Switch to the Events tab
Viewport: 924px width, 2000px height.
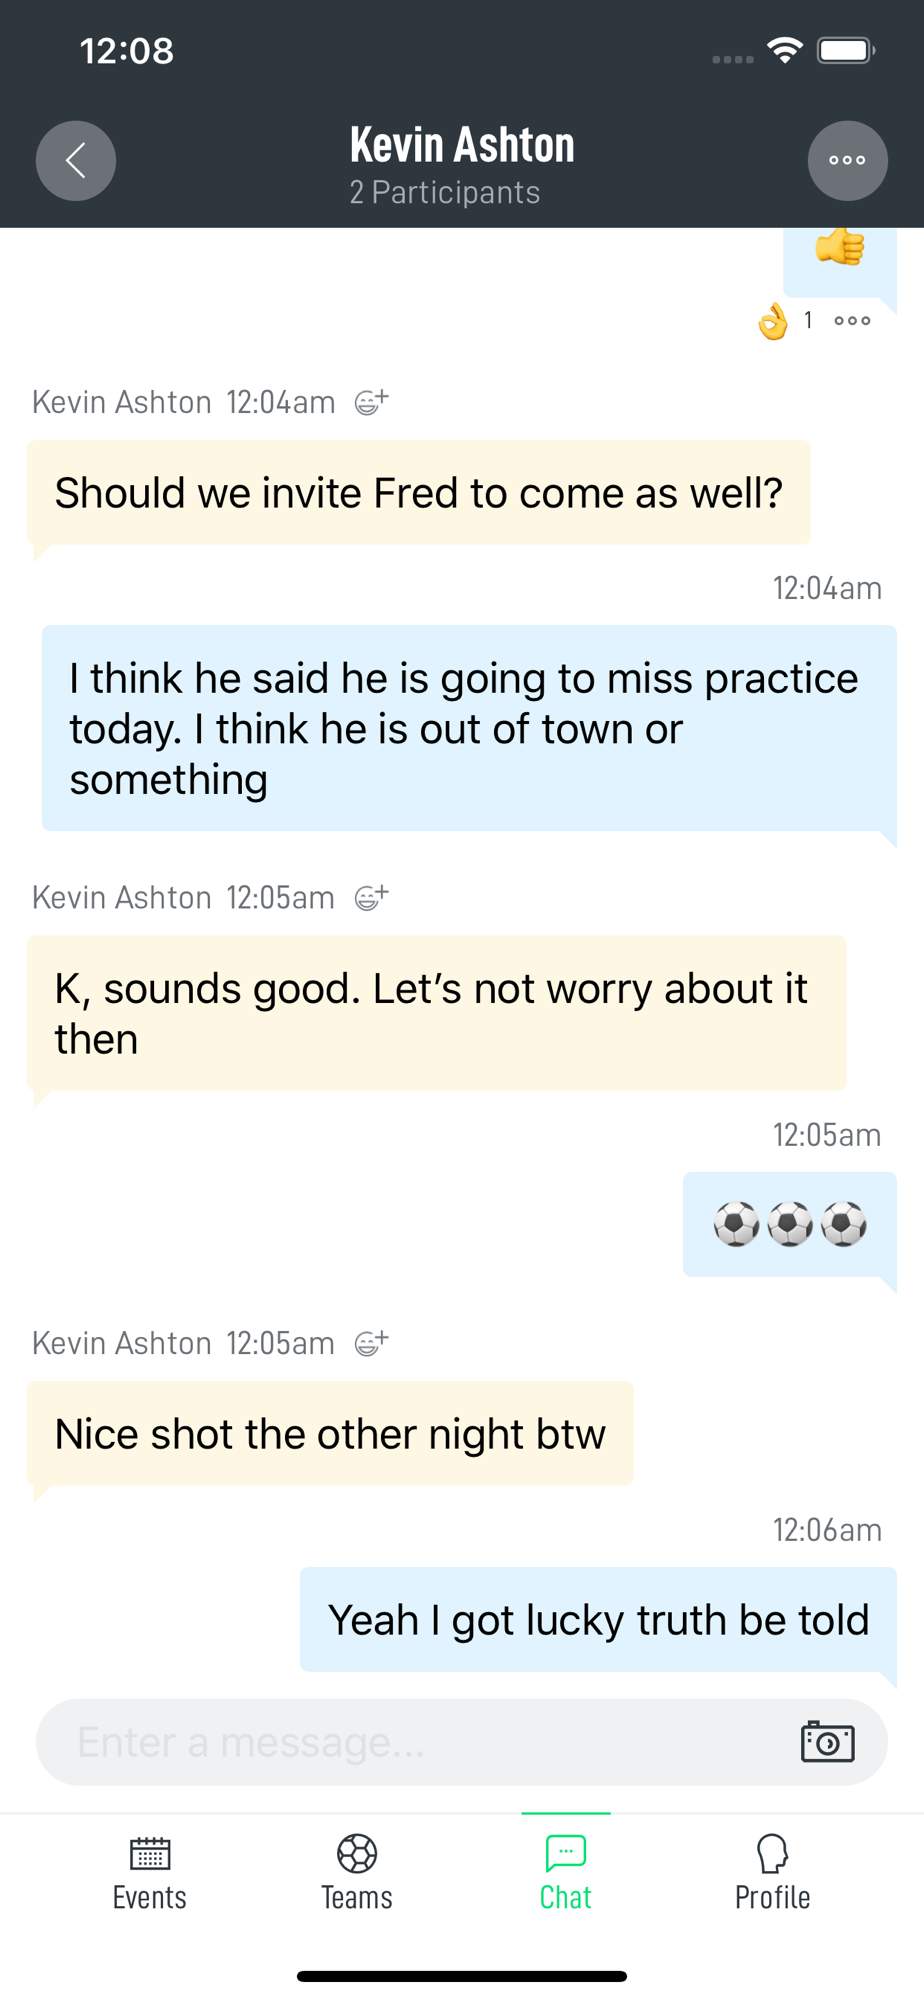[x=150, y=1873]
